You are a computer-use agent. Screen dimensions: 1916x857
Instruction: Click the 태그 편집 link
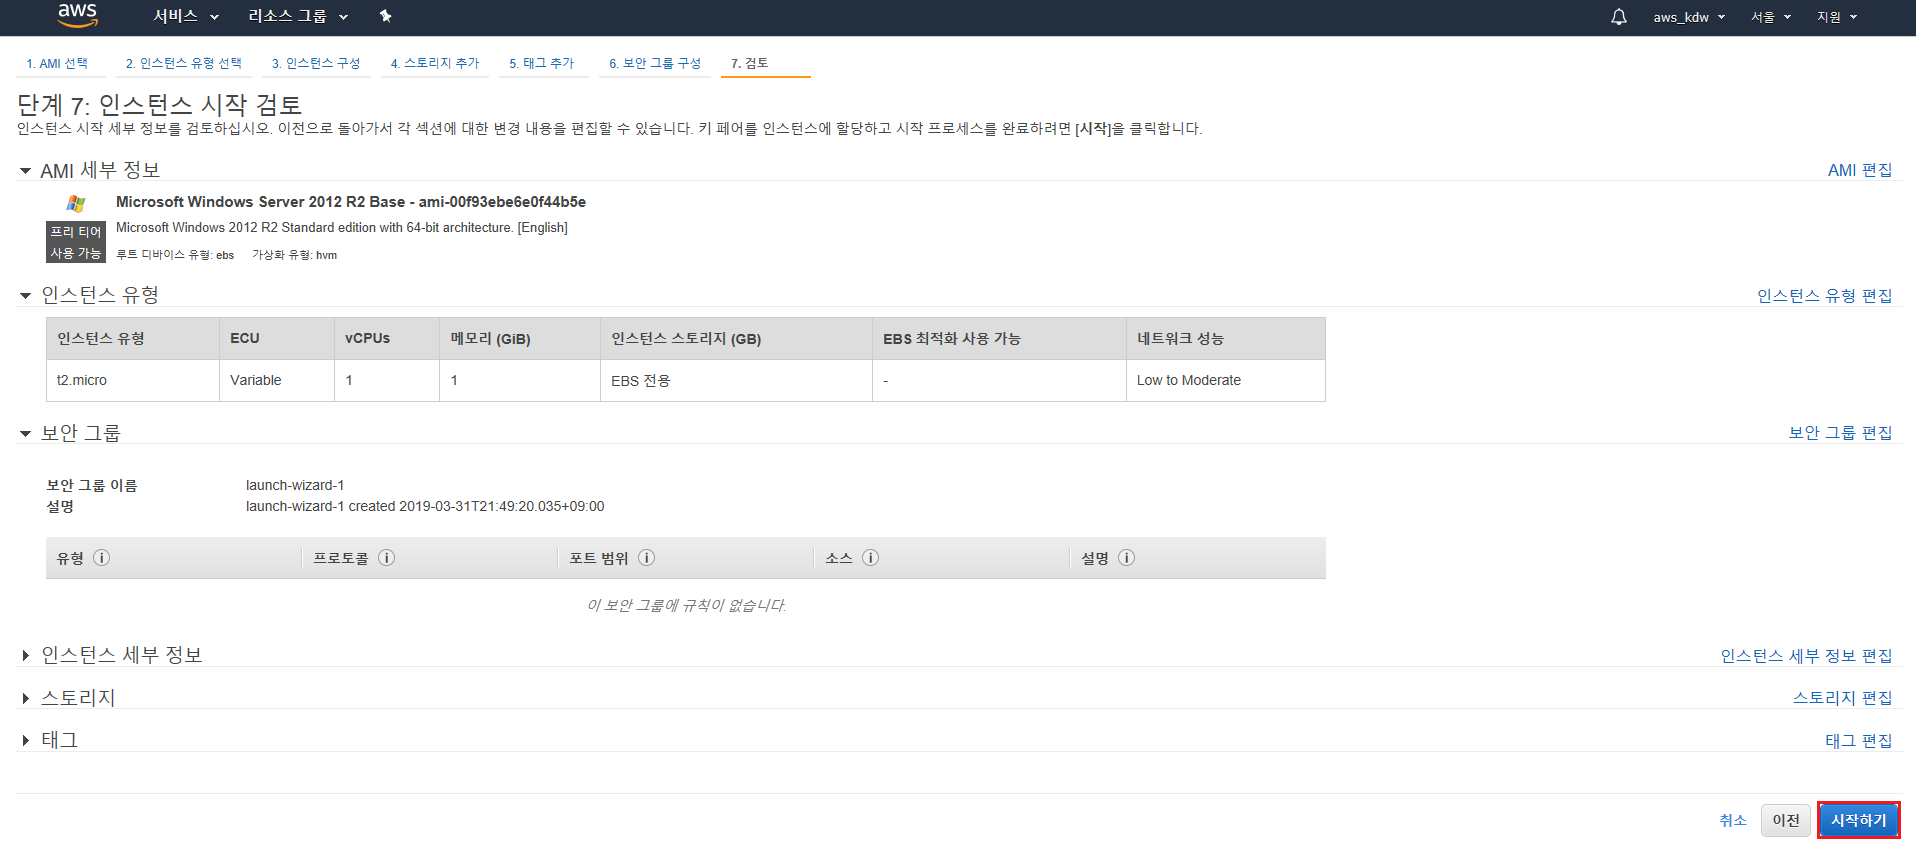point(1859,741)
